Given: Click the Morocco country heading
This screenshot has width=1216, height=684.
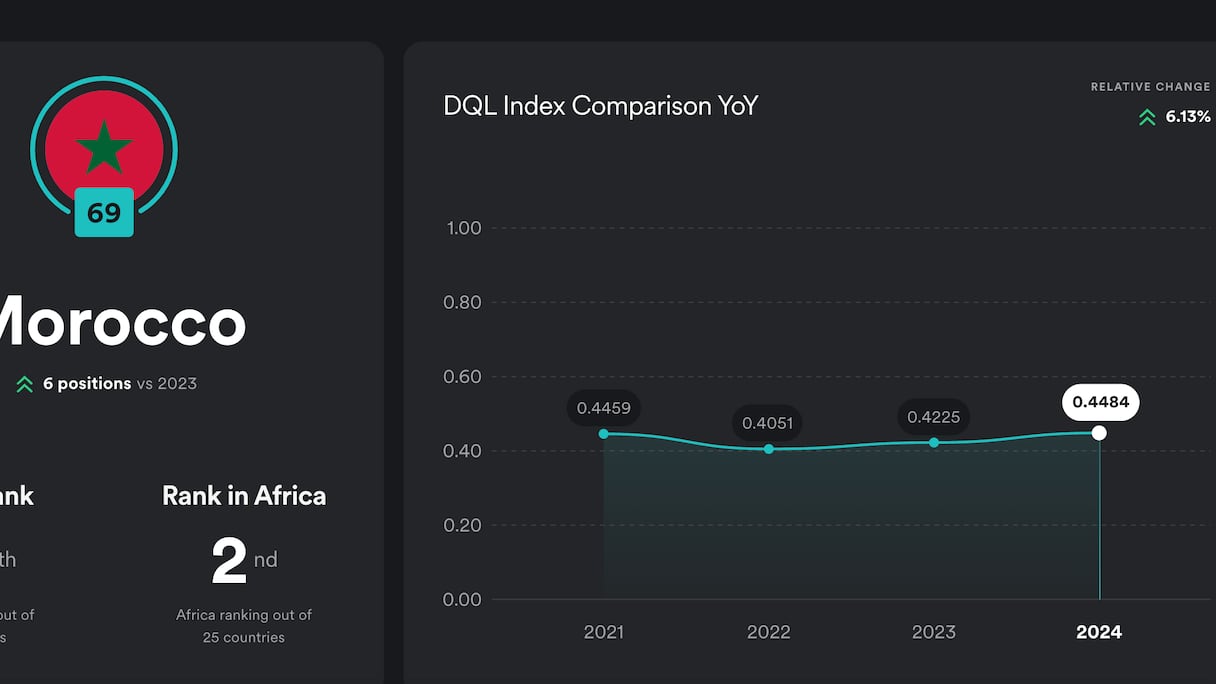Looking at the screenshot, I should pyautogui.click(x=120, y=323).
